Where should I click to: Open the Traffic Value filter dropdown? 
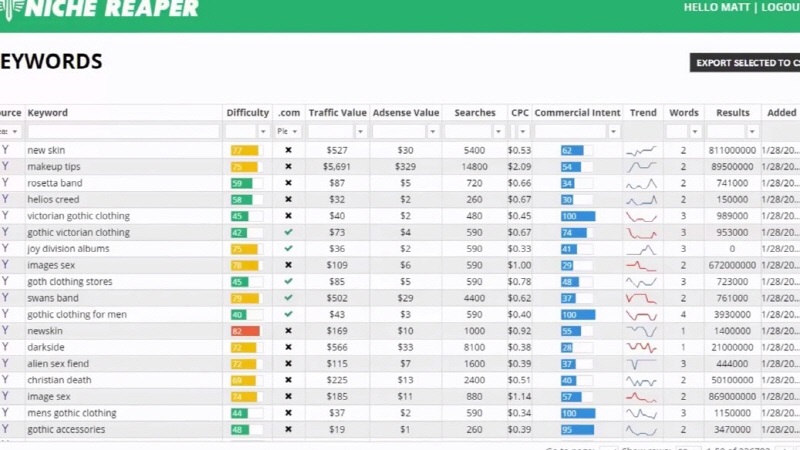coord(361,132)
